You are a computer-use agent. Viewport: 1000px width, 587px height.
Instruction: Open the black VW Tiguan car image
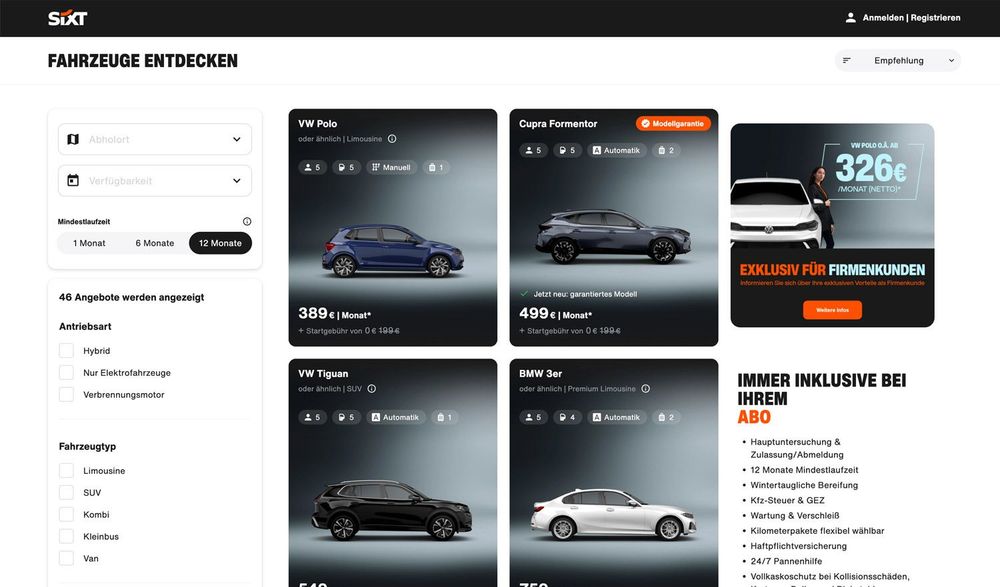(392, 510)
